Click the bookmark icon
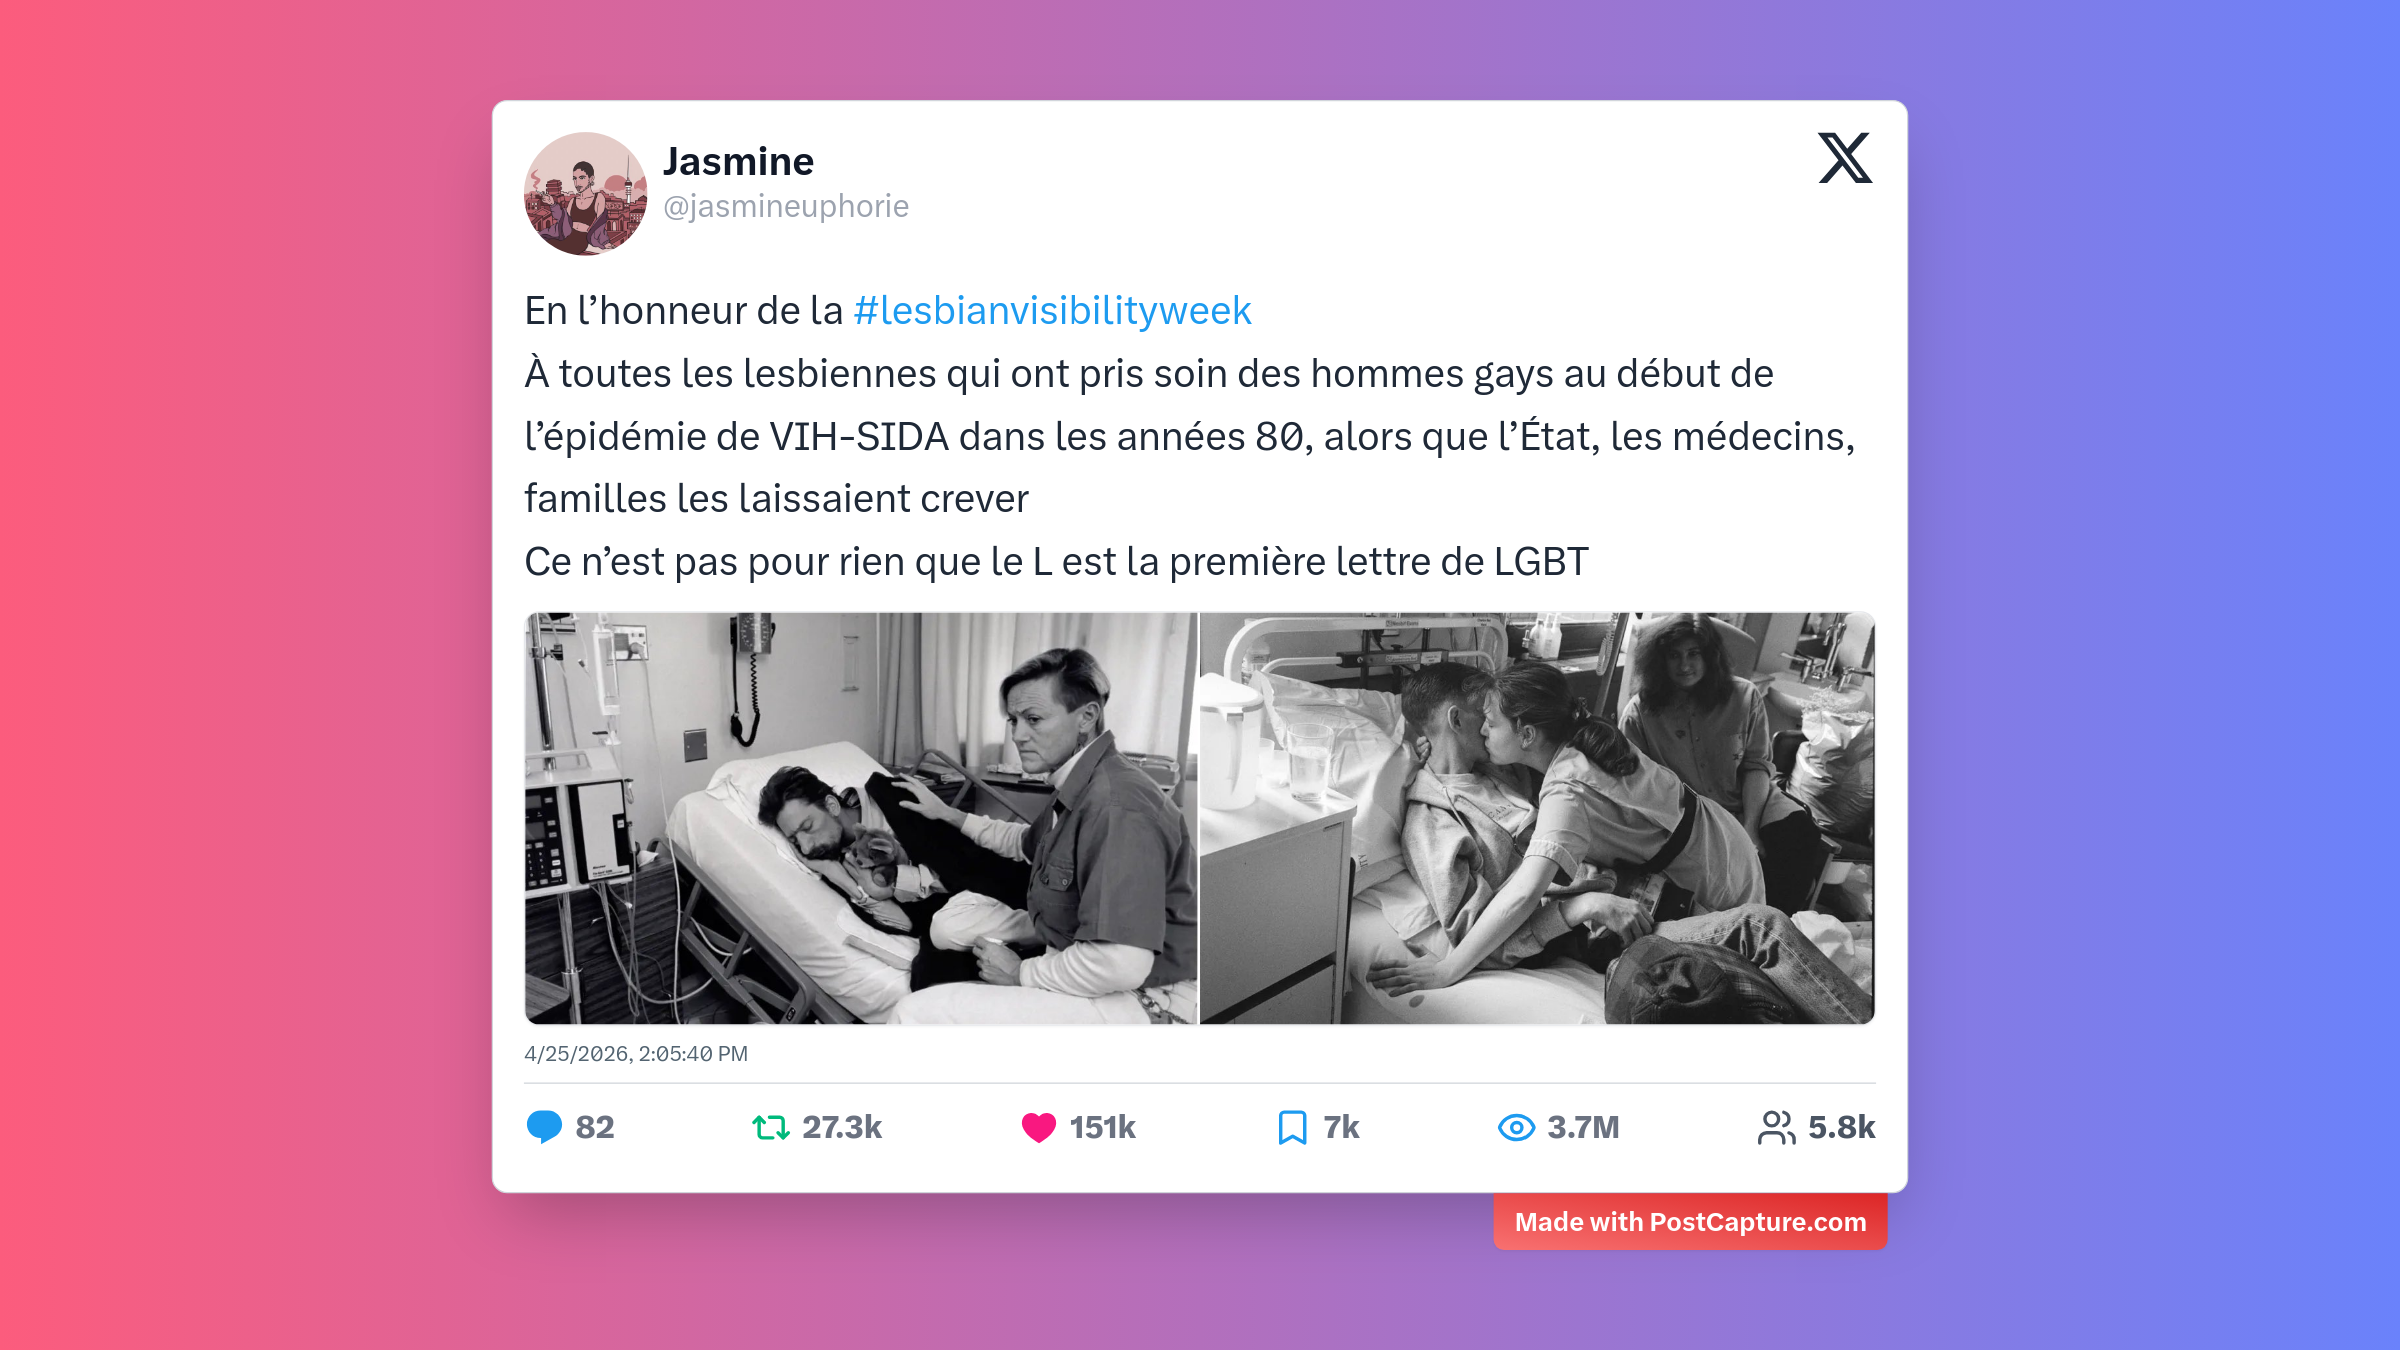This screenshot has width=2400, height=1350. (1292, 1128)
